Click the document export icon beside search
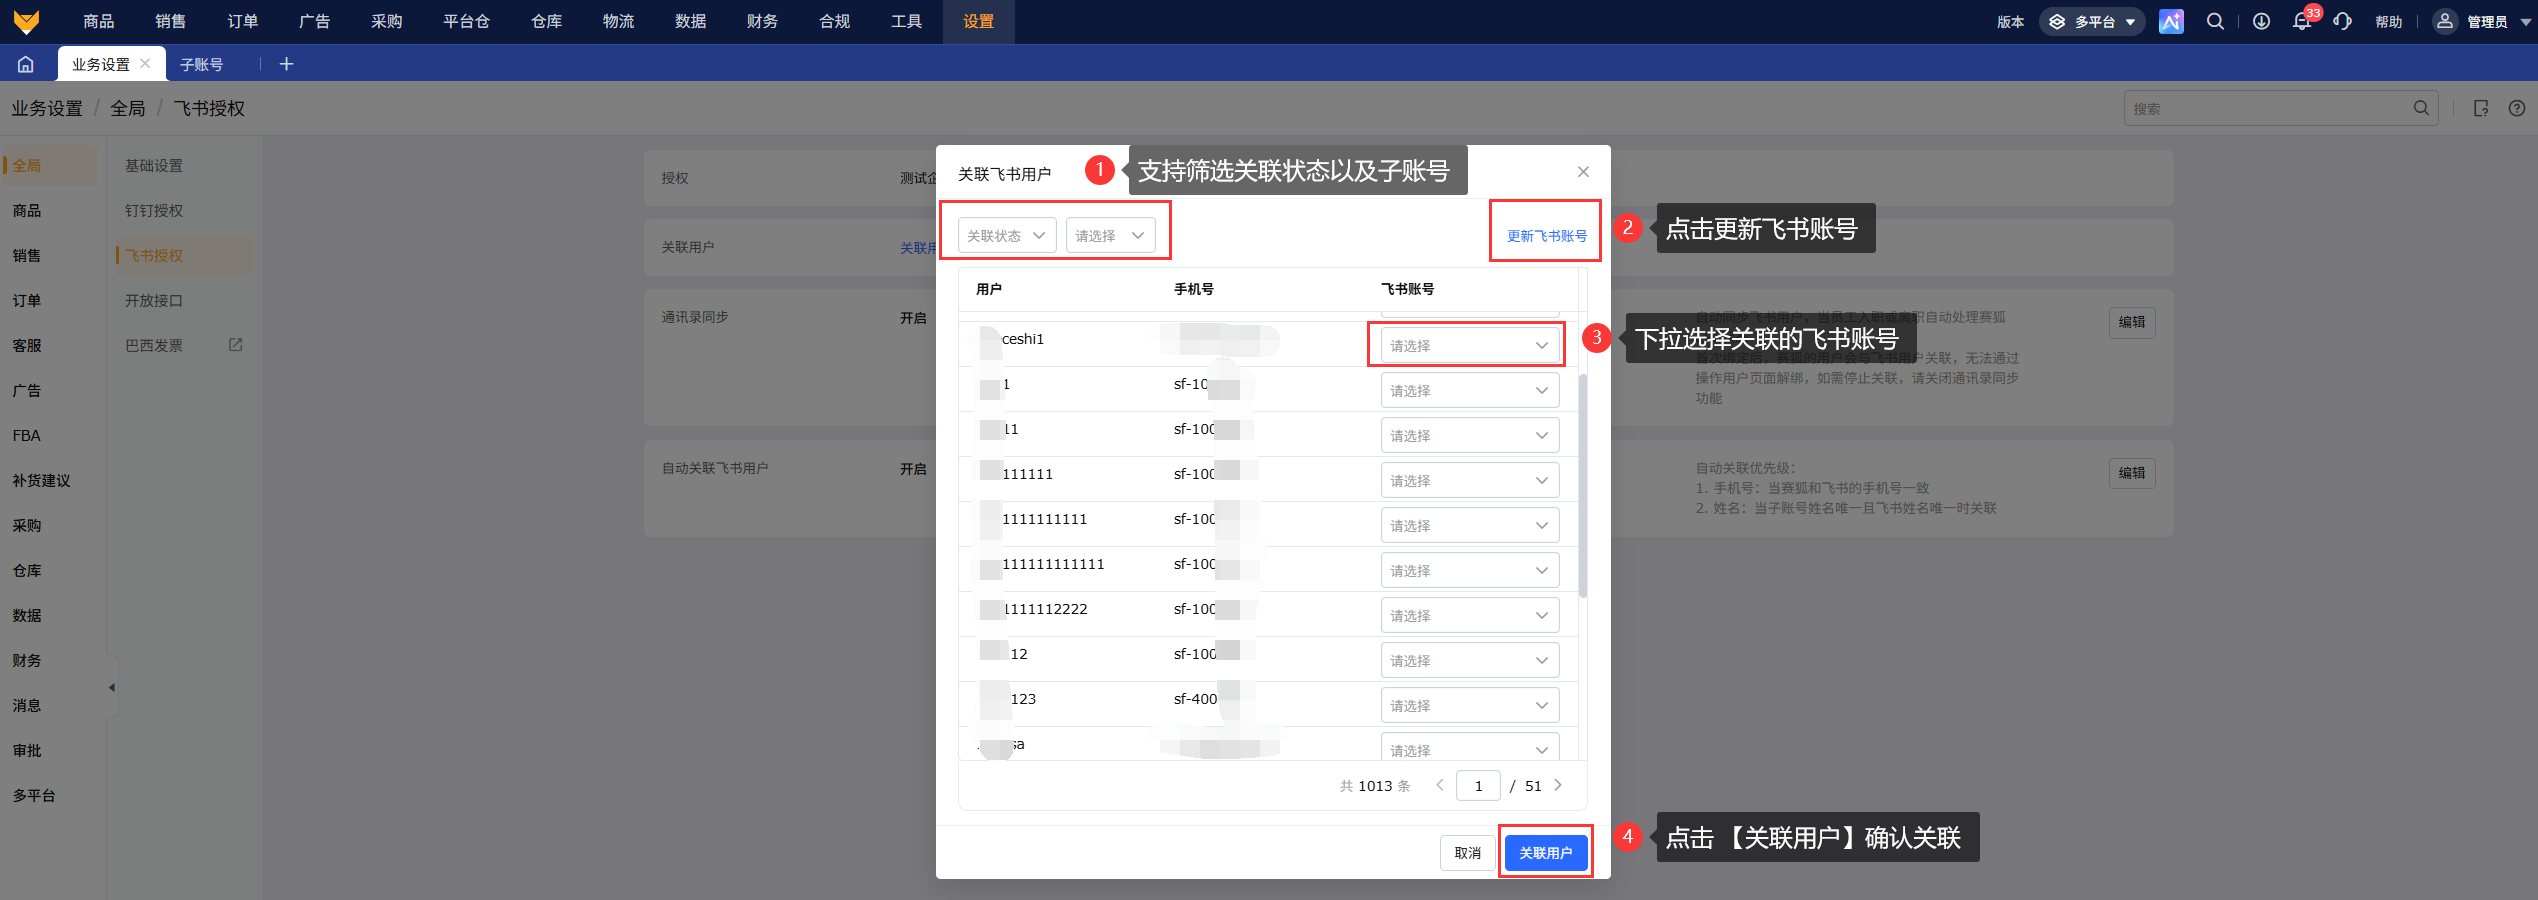2538x900 pixels. 2481,108
